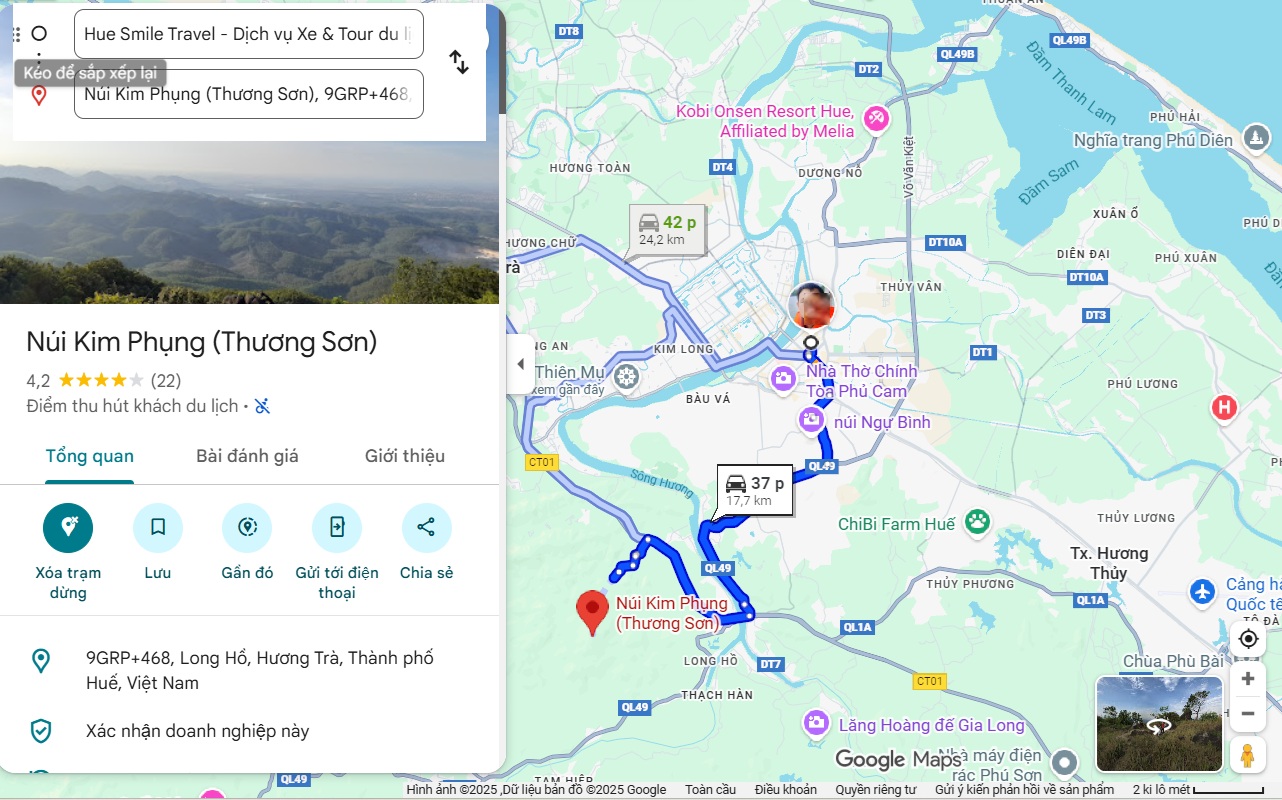Select the Tổng quan tab
1282x800 pixels.
89,456
